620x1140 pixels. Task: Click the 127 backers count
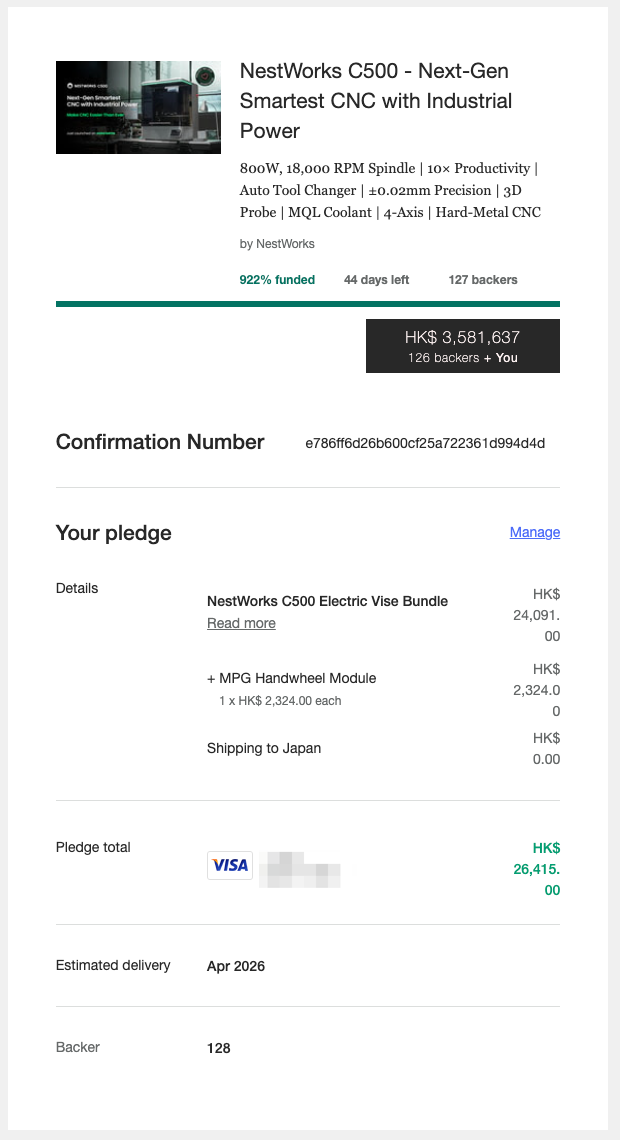click(x=483, y=280)
